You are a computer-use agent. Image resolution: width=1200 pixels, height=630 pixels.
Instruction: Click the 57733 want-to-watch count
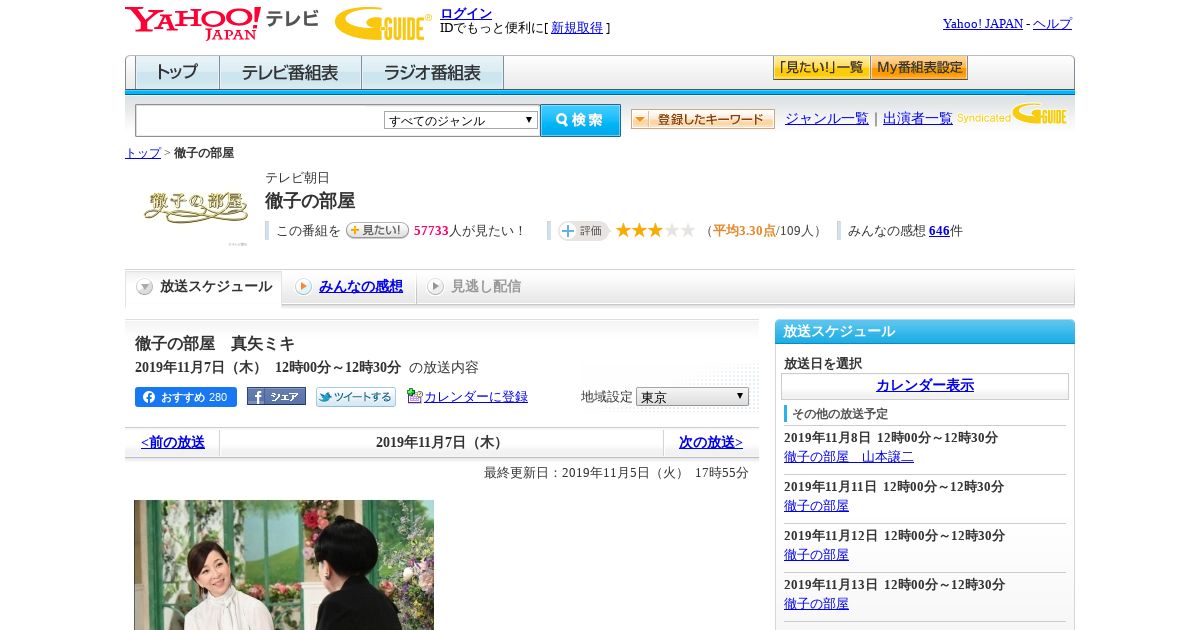[x=431, y=231]
